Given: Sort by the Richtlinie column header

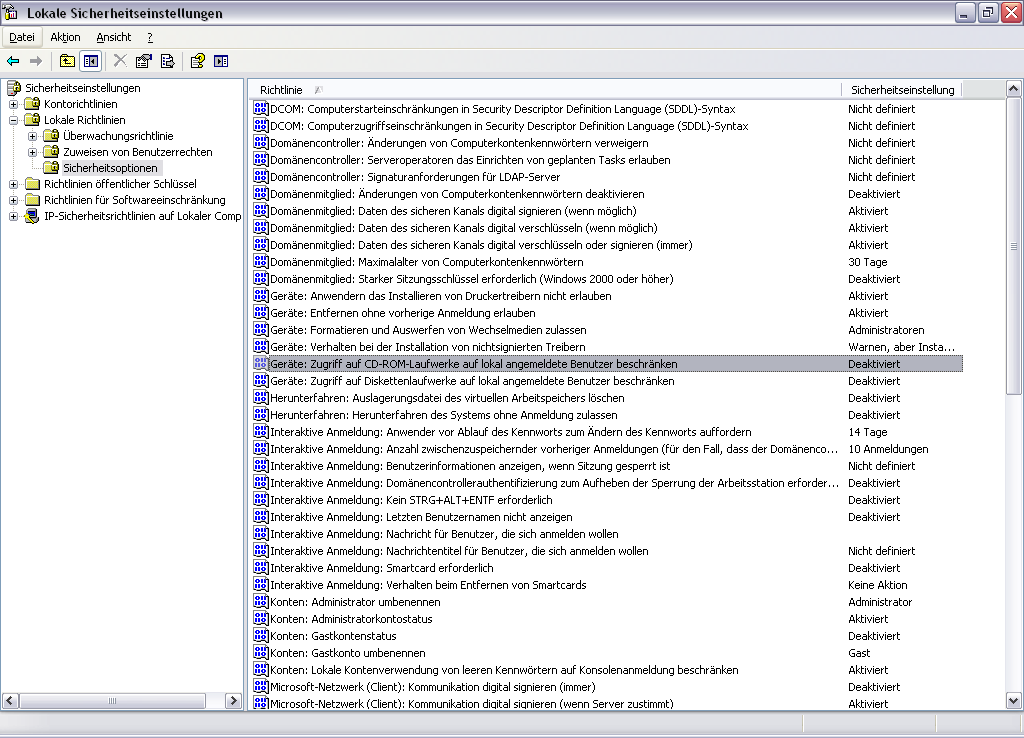Looking at the screenshot, I should click(x=281, y=90).
